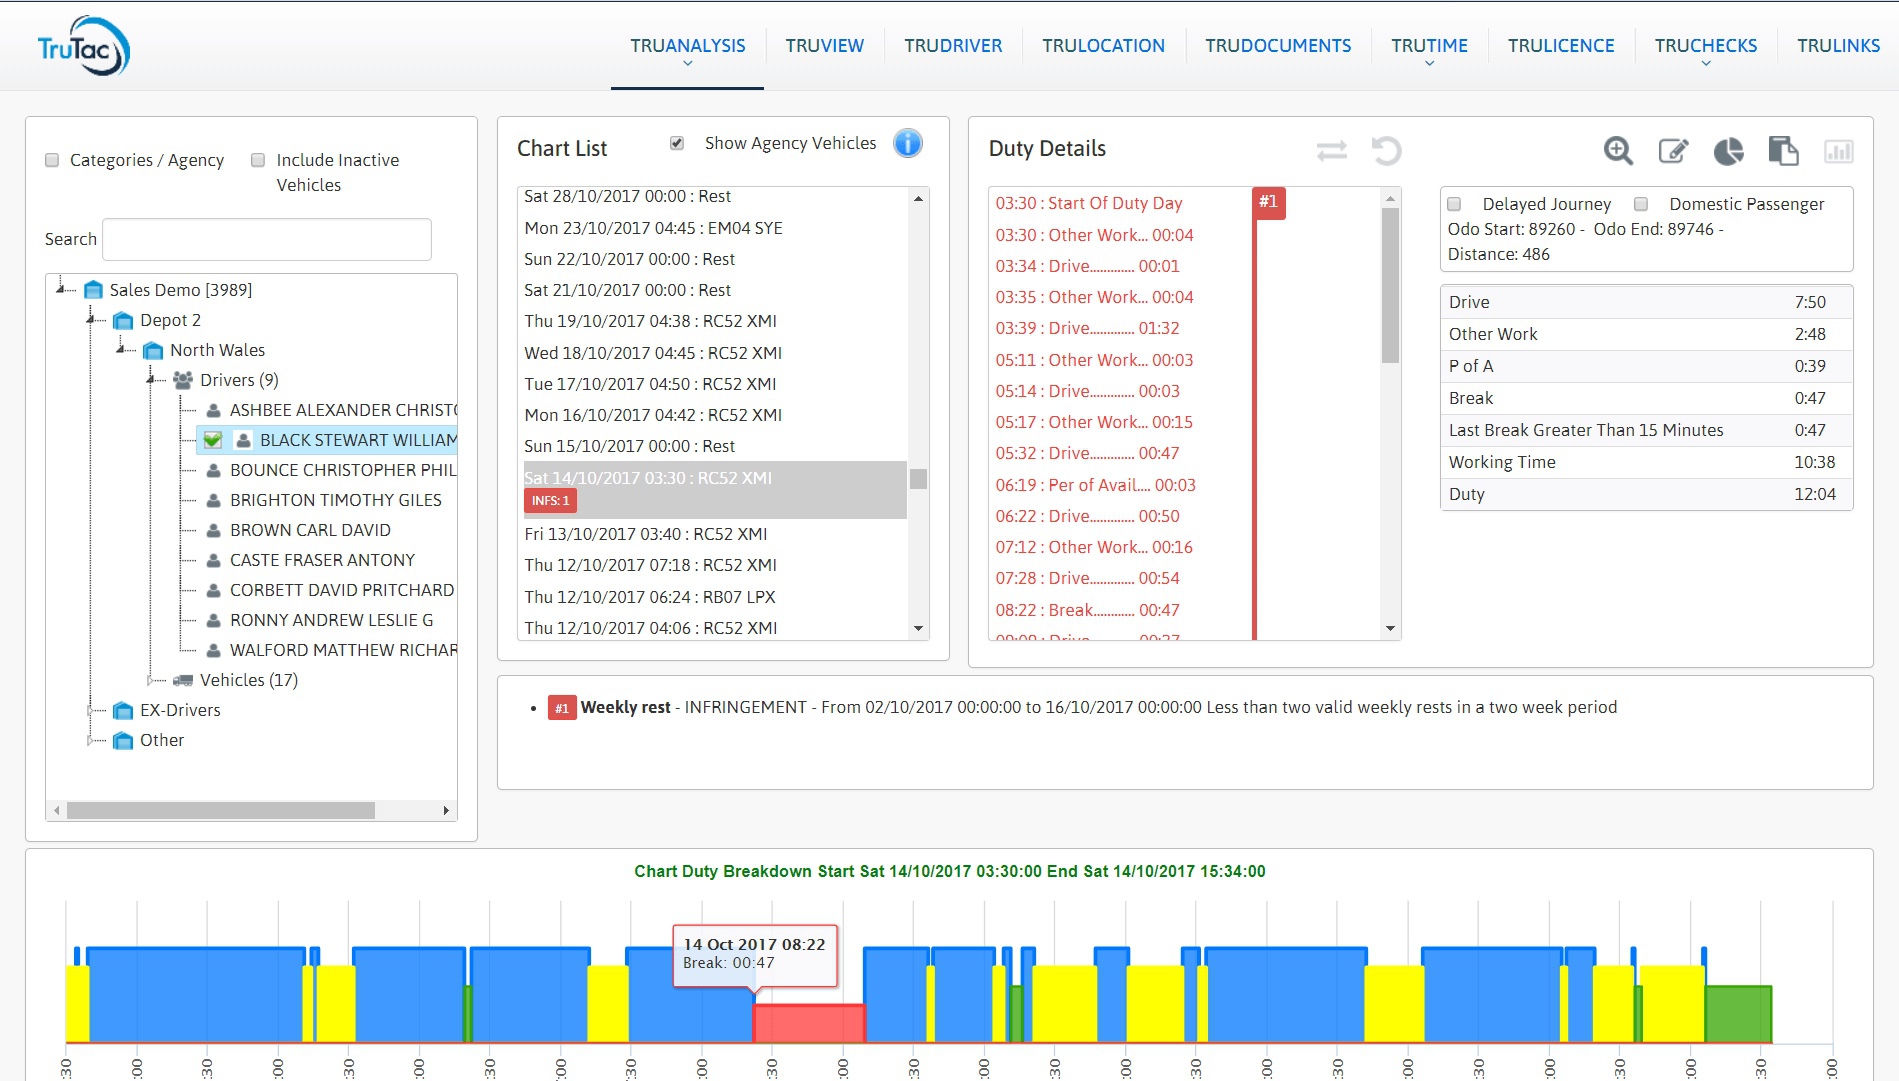This screenshot has width=1899, height=1081.
Task: Uncheck Show Agency Vehicles checkbox
Action: pyautogui.click(x=677, y=143)
